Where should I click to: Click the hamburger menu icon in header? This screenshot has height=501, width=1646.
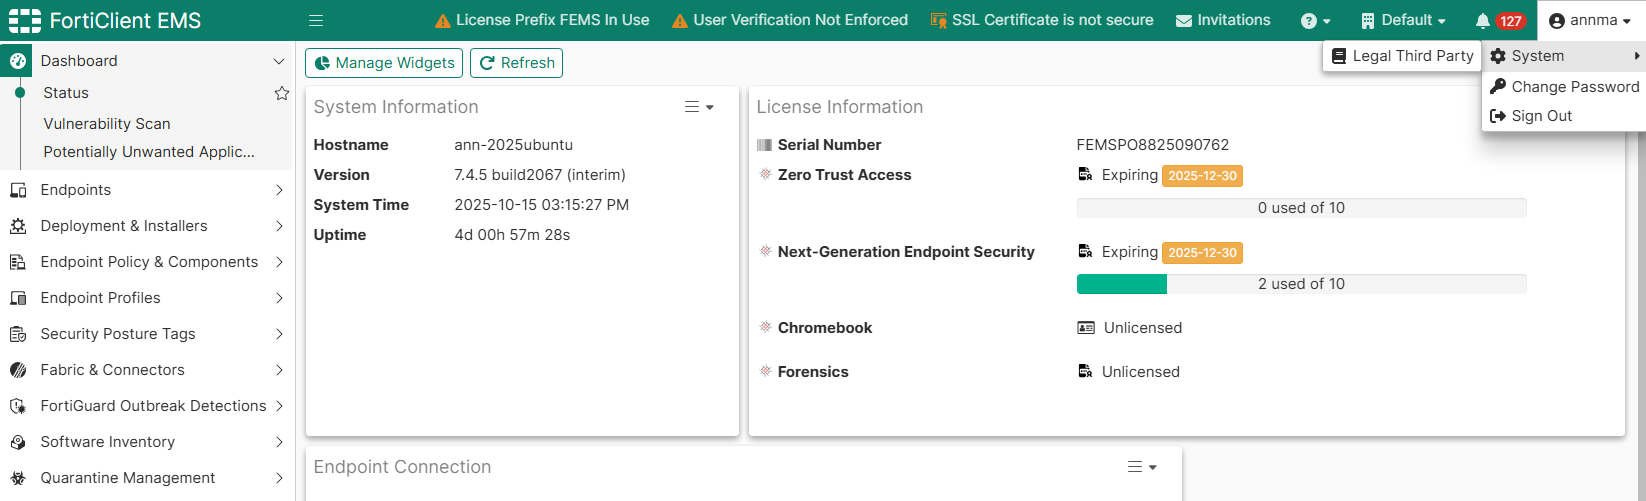coord(316,20)
